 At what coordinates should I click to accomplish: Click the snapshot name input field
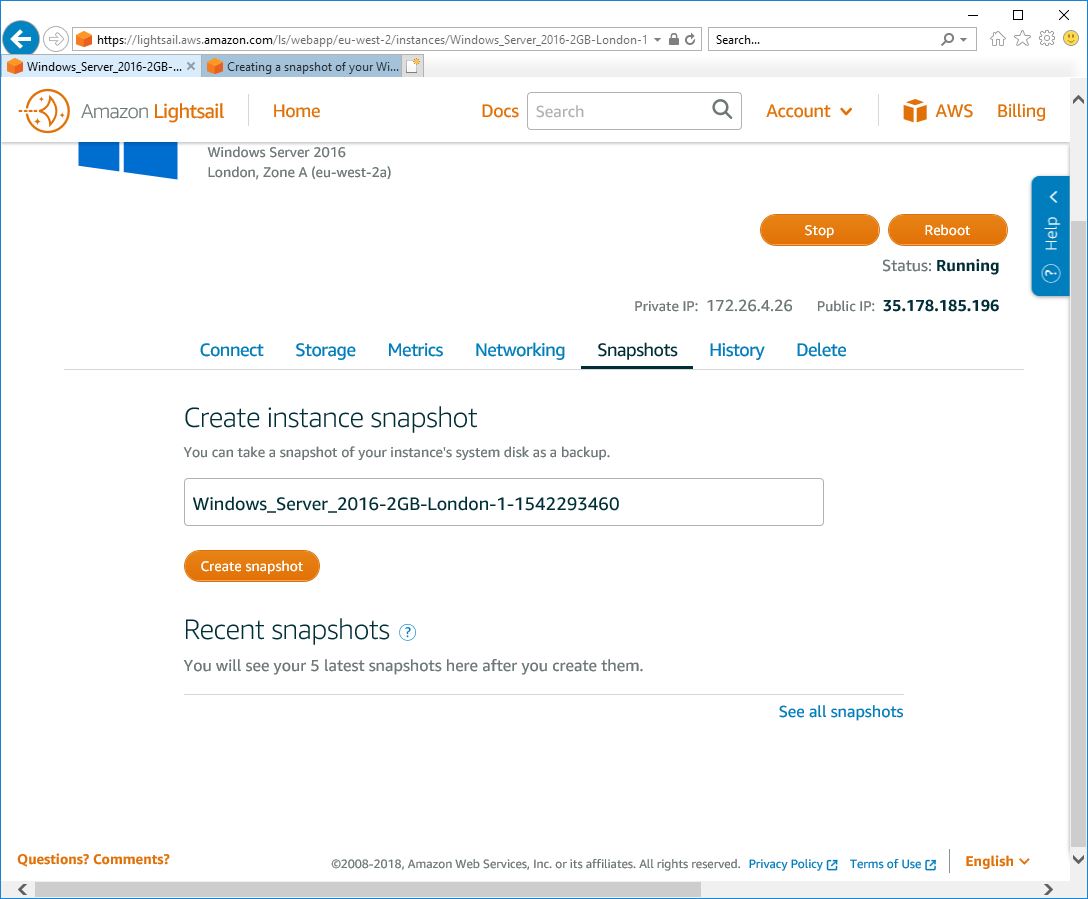click(x=504, y=502)
